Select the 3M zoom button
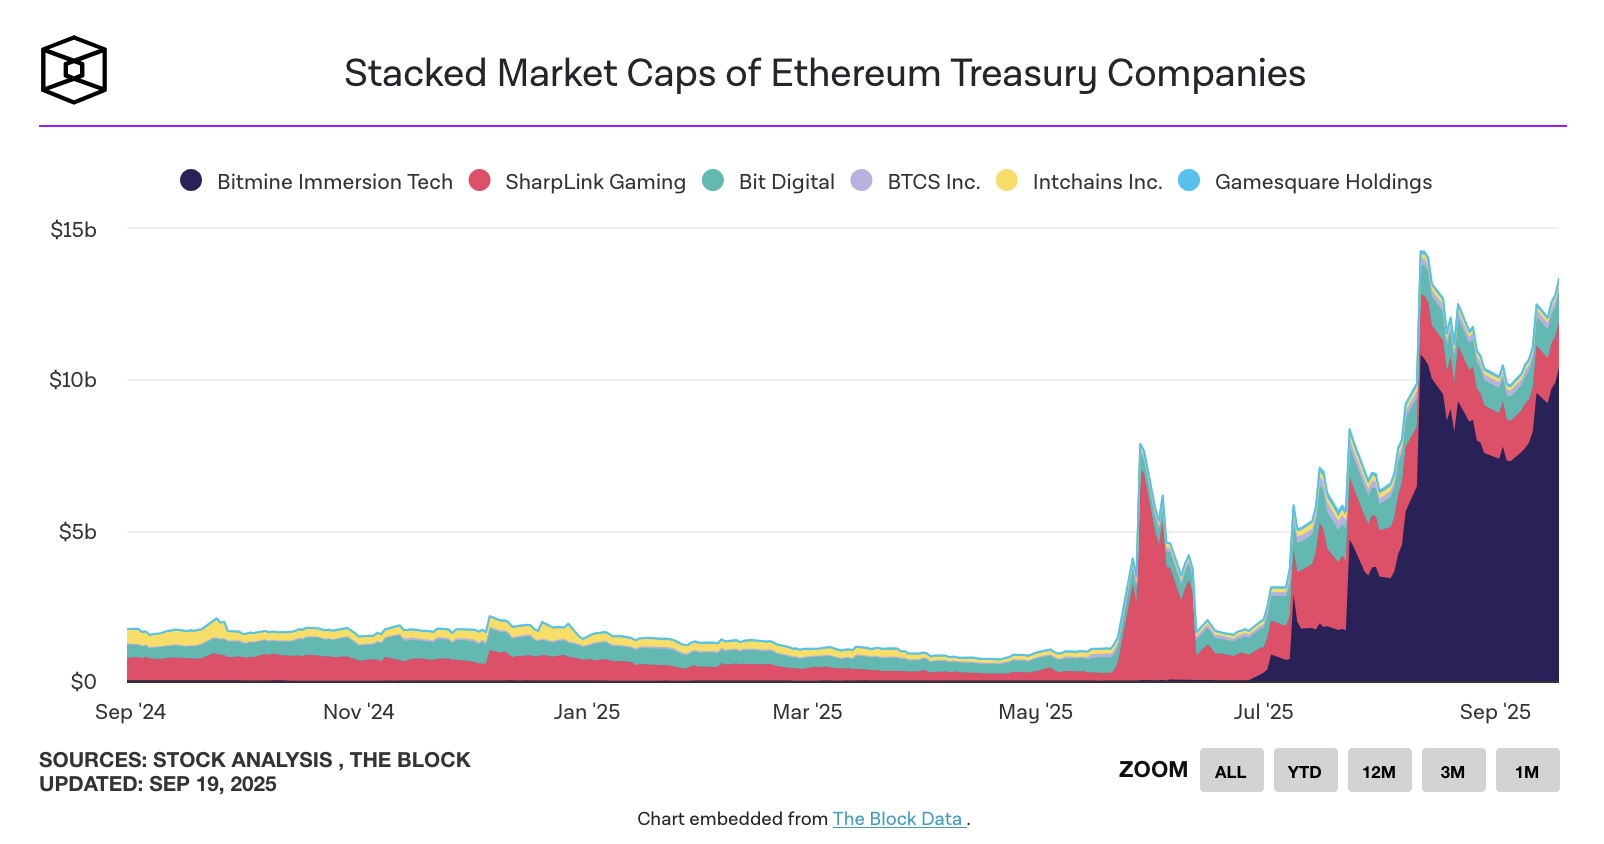Viewport: 1604px width, 844px height. pos(1453,770)
